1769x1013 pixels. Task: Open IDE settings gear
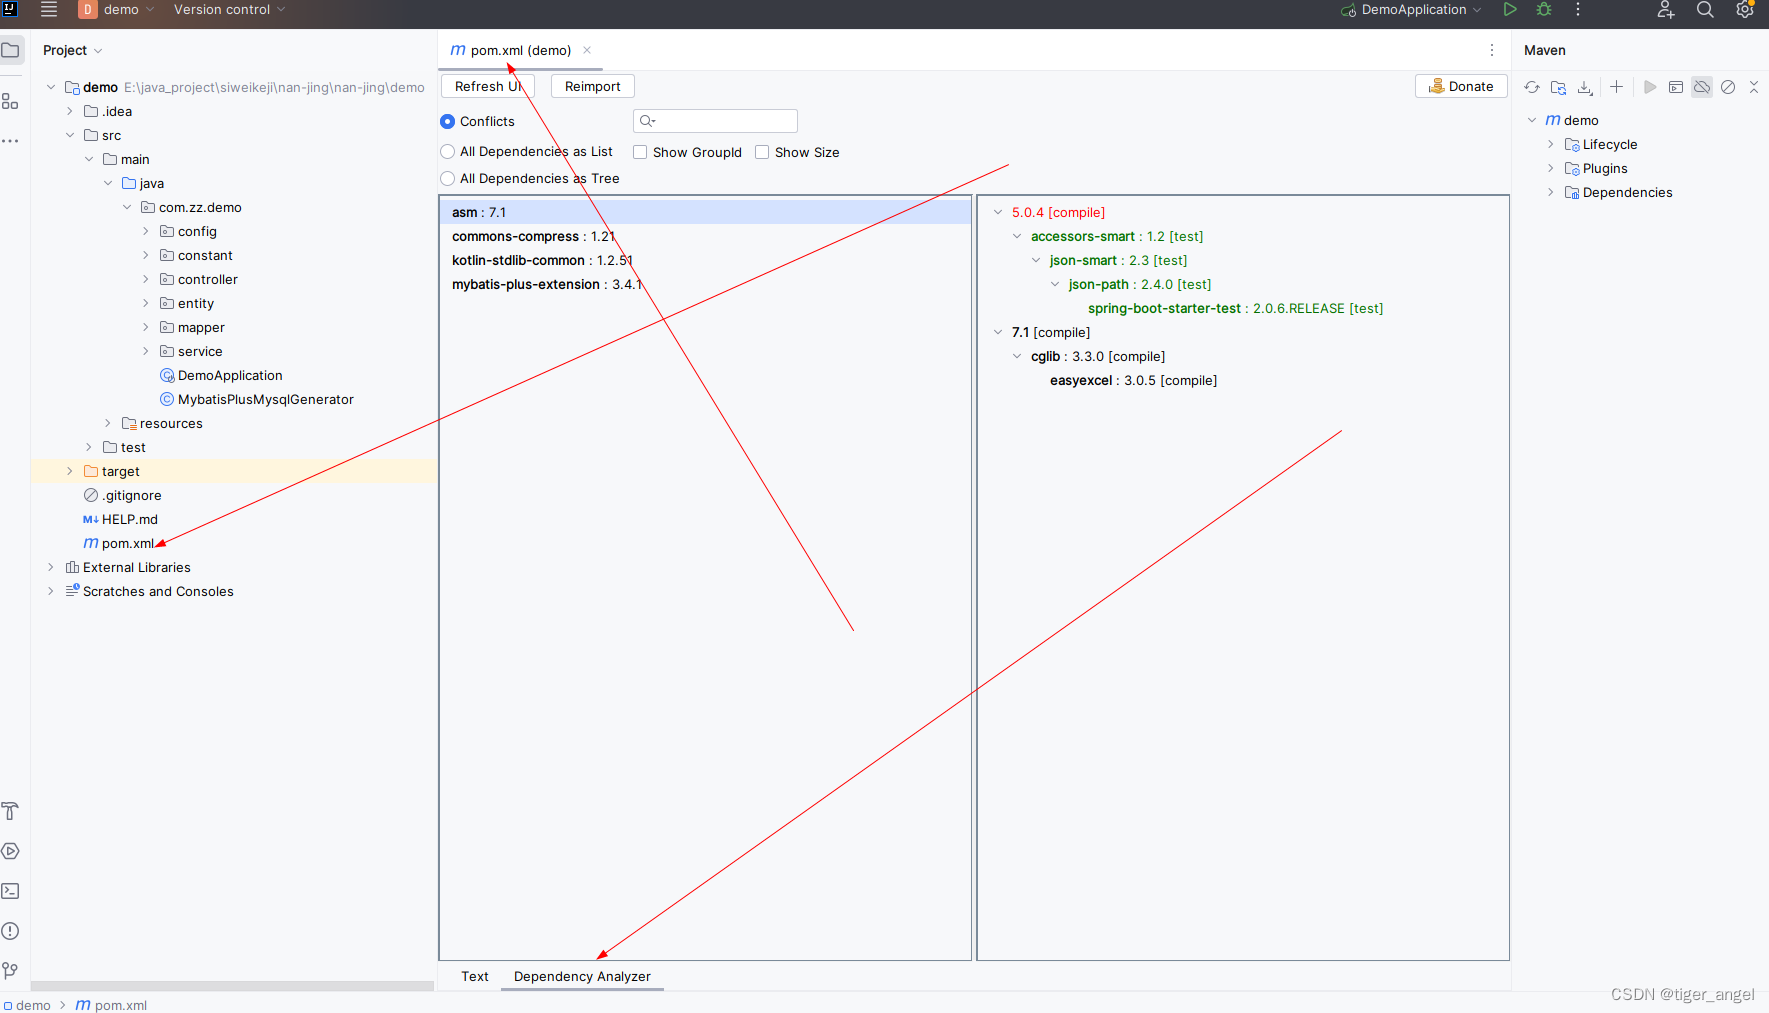pyautogui.click(x=1745, y=10)
